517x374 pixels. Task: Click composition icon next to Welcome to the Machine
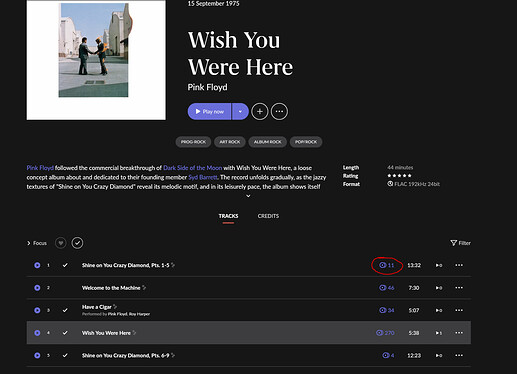[x=144, y=287]
